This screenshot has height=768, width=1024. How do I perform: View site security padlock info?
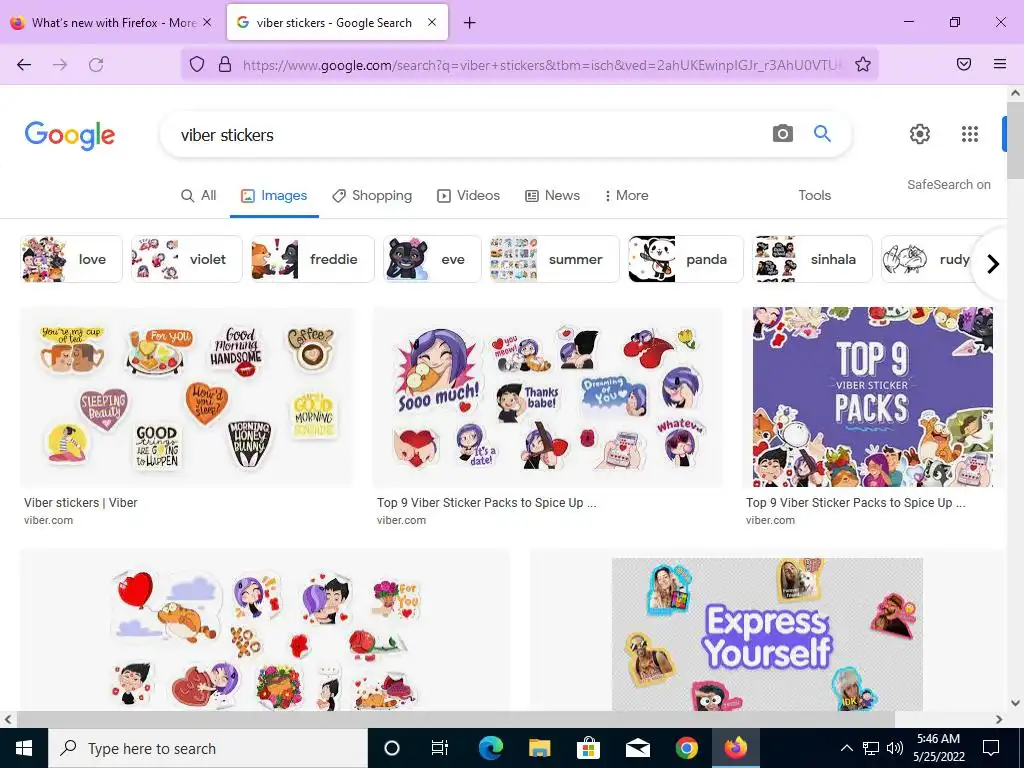tap(225, 64)
